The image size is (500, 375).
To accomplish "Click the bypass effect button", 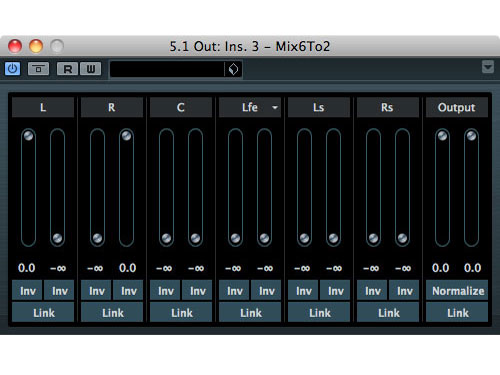I will point(38,69).
